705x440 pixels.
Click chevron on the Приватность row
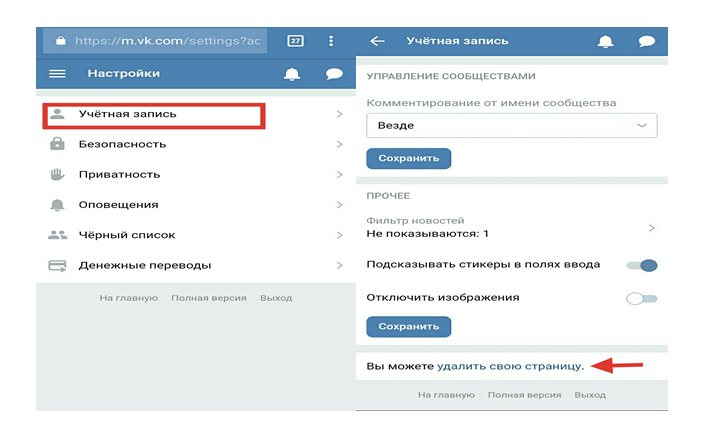click(339, 174)
